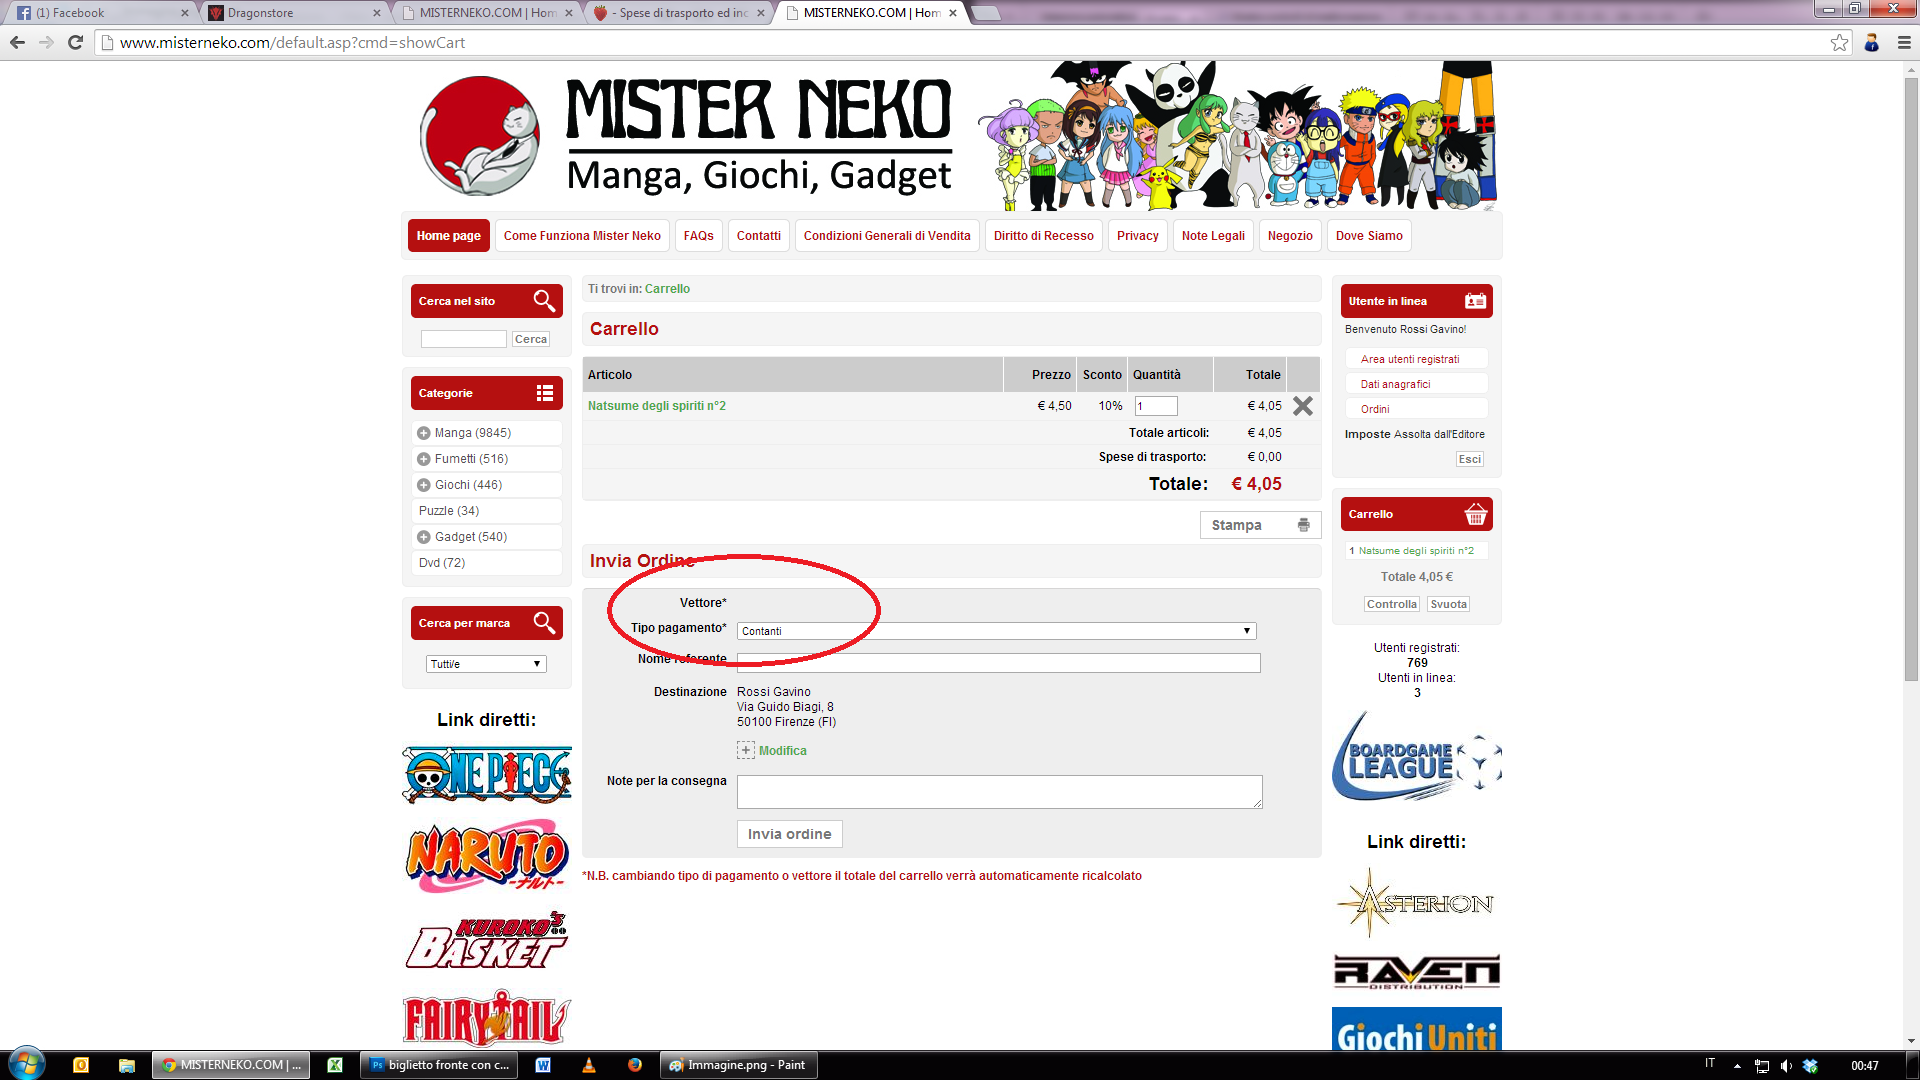Click the Carrello basket icon
1920x1080 pixels.
[x=1475, y=514]
